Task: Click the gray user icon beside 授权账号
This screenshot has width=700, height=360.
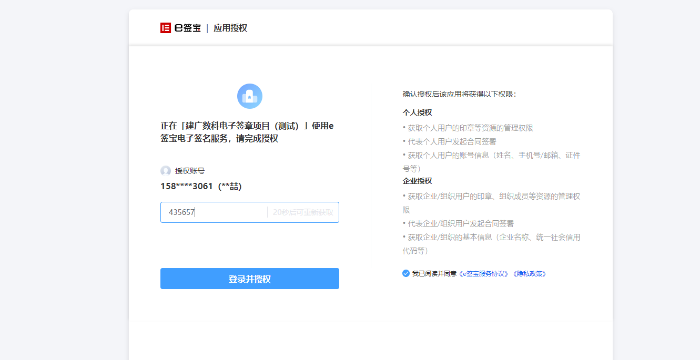Action: [x=166, y=171]
